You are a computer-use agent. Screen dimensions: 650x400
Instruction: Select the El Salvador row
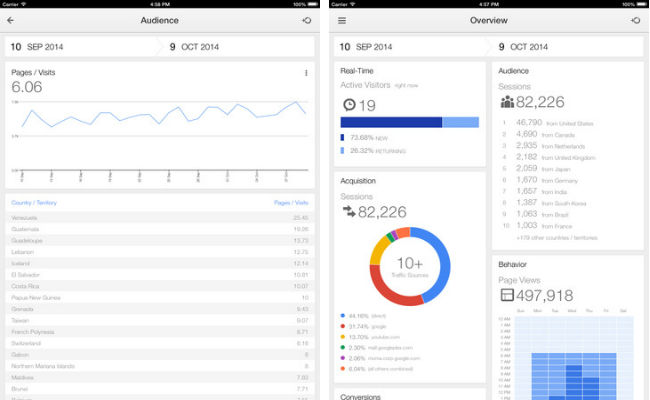(160, 275)
